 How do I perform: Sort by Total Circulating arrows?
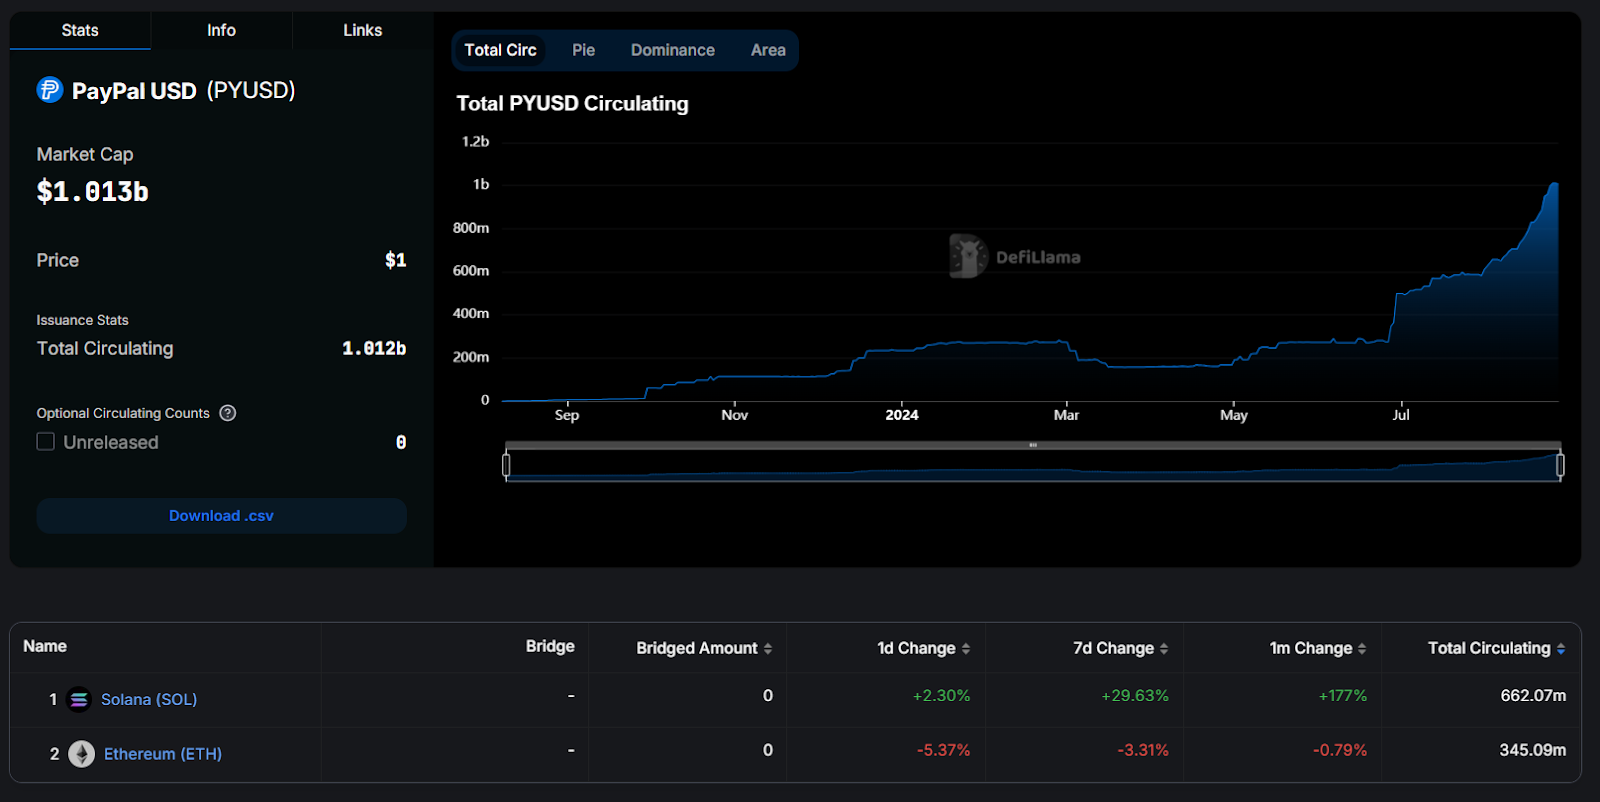point(1561,649)
